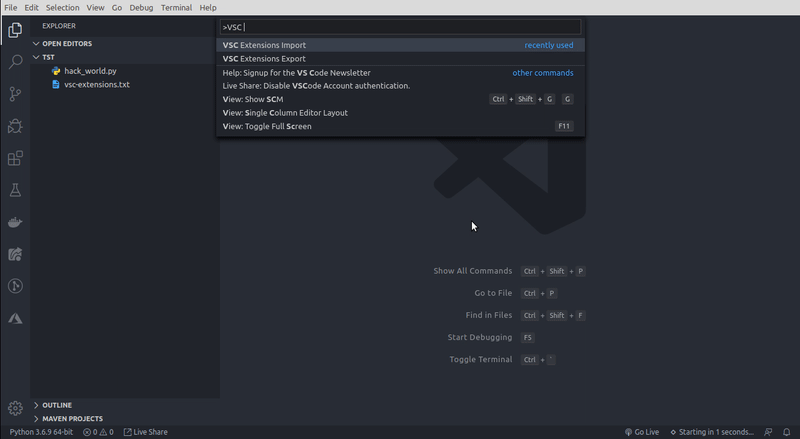Open notifications bell in status bar
This screenshot has height=439, width=800.
[787, 432]
